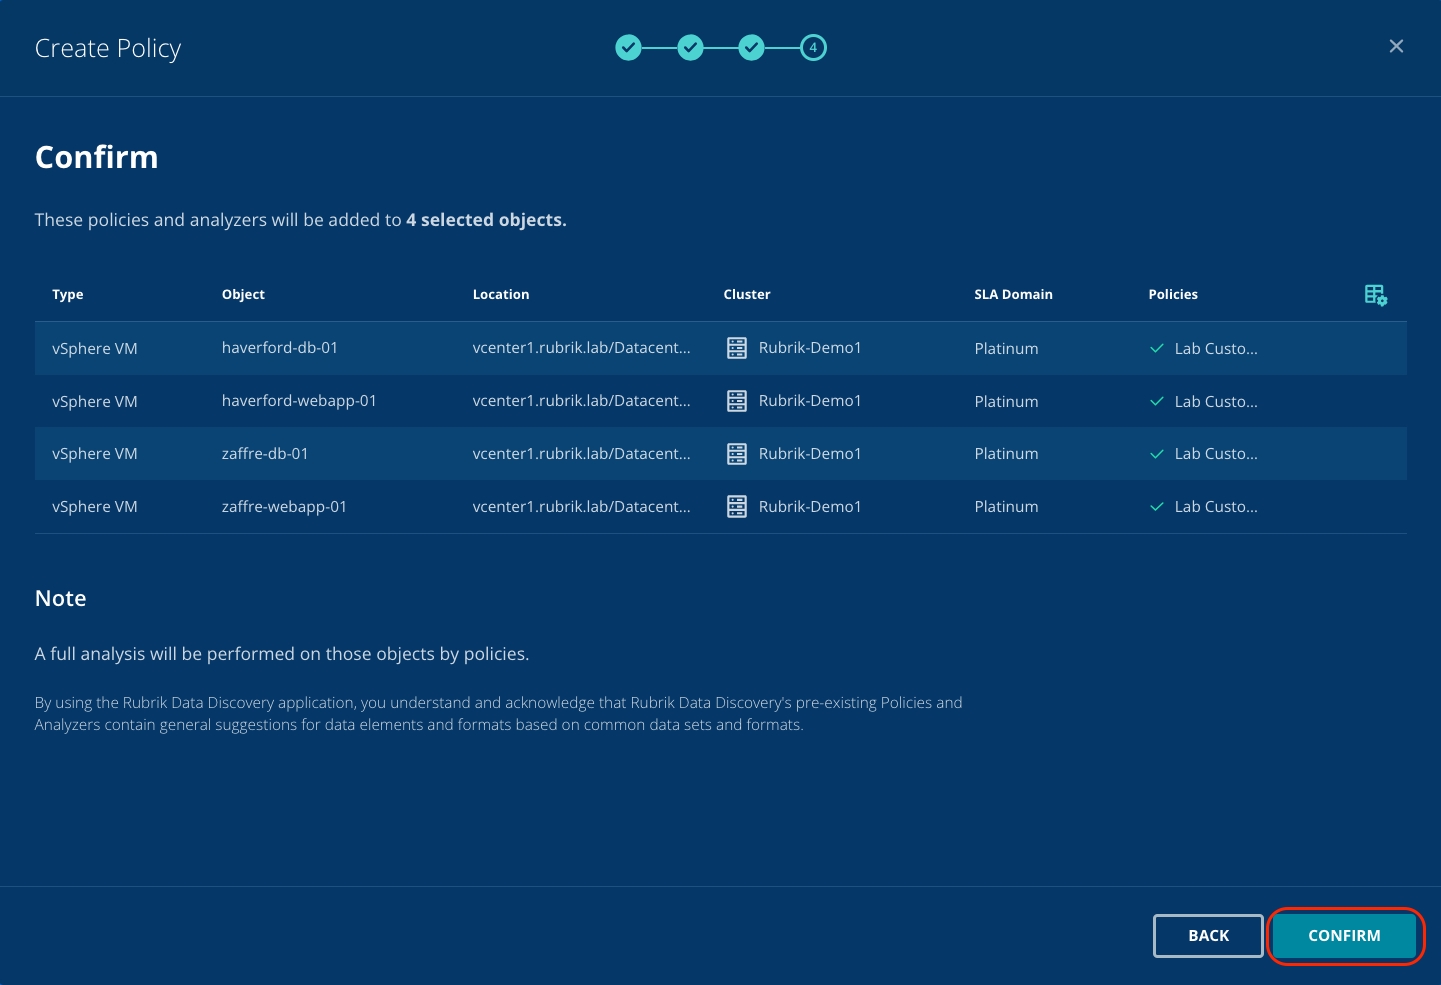1441x985 pixels.
Task: Select step 4 in wizard progress
Action: [813, 47]
